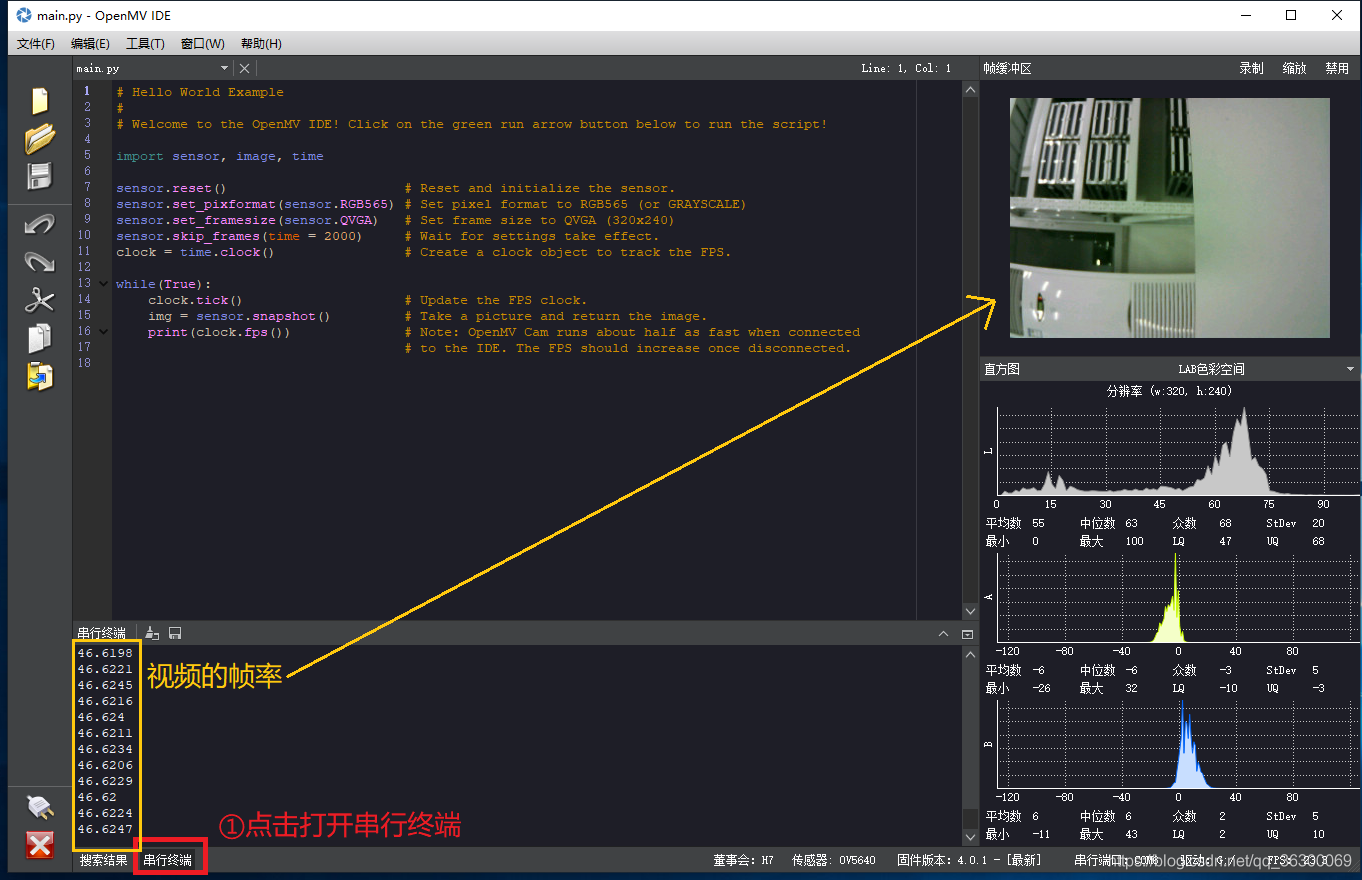Click the 缩放 zoom button
Viewport: 1362px width, 880px height.
[x=1294, y=69]
